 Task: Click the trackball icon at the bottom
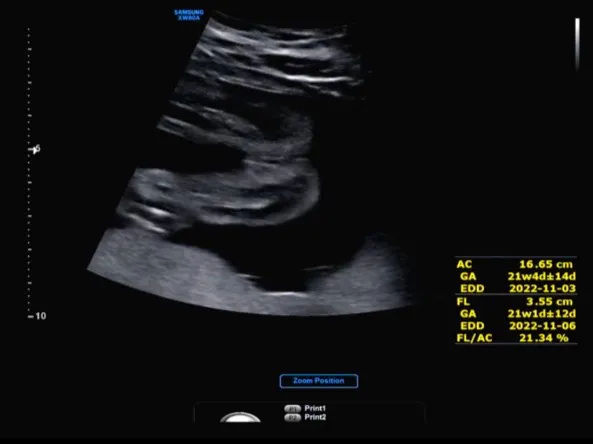[241, 417]
